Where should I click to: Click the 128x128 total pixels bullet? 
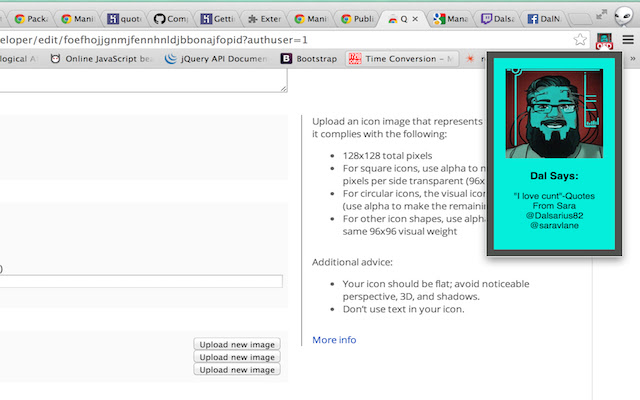click(x=387, y=156)
